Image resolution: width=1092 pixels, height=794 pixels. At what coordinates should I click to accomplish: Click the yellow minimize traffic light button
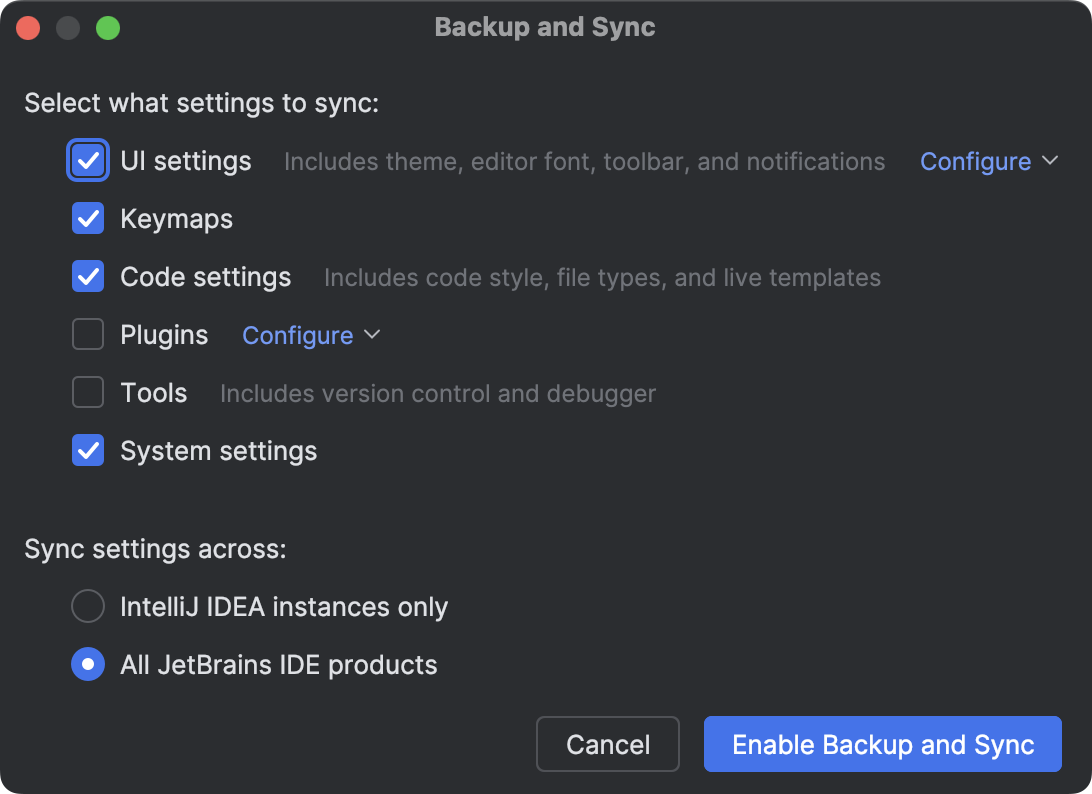[68, 28]
